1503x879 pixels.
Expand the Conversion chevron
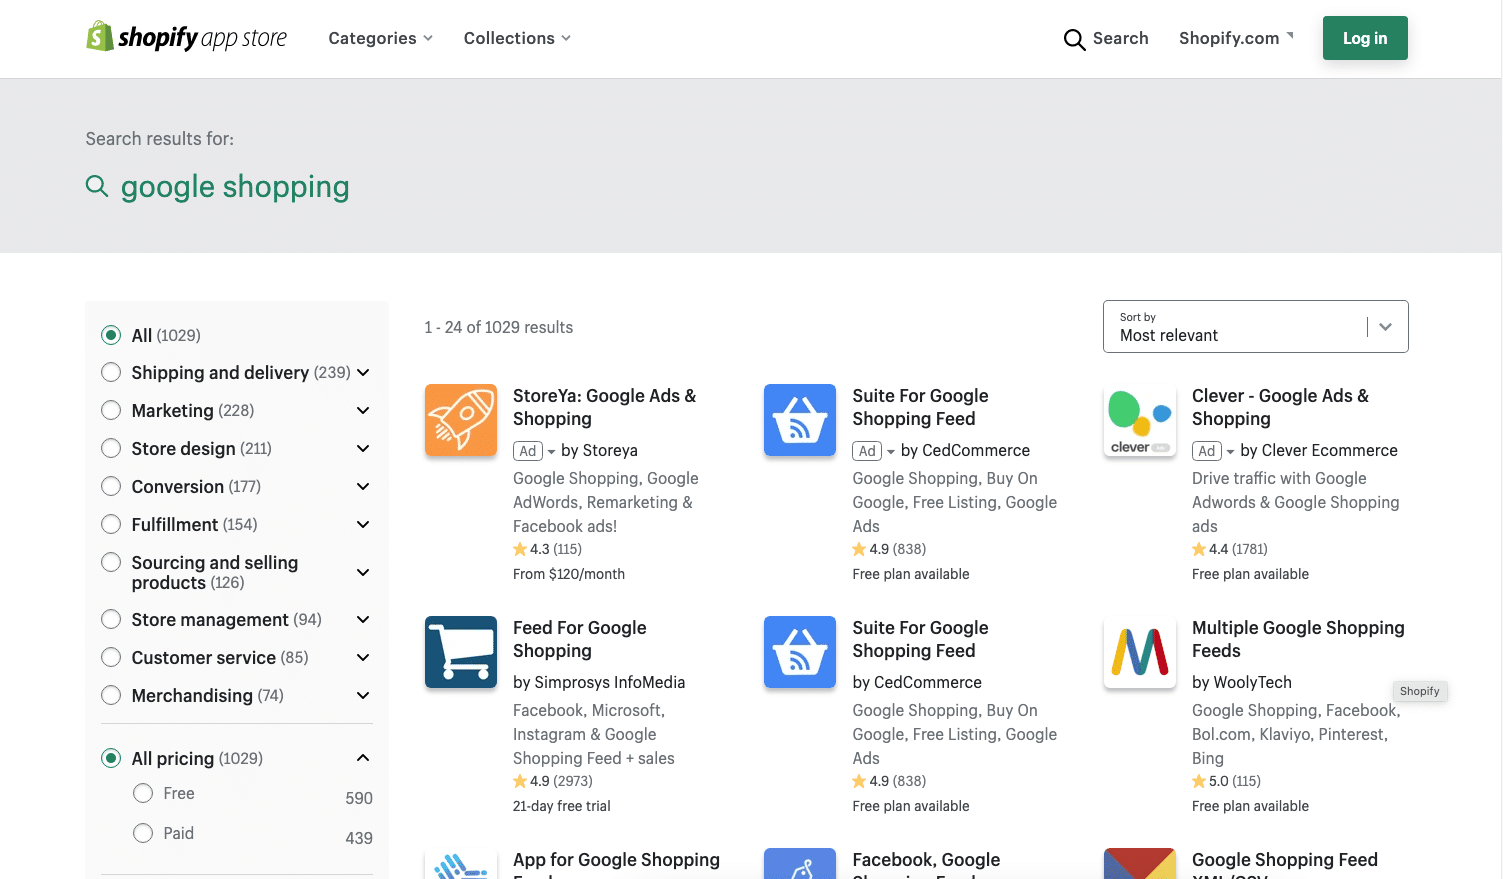[x=363, y=486]
